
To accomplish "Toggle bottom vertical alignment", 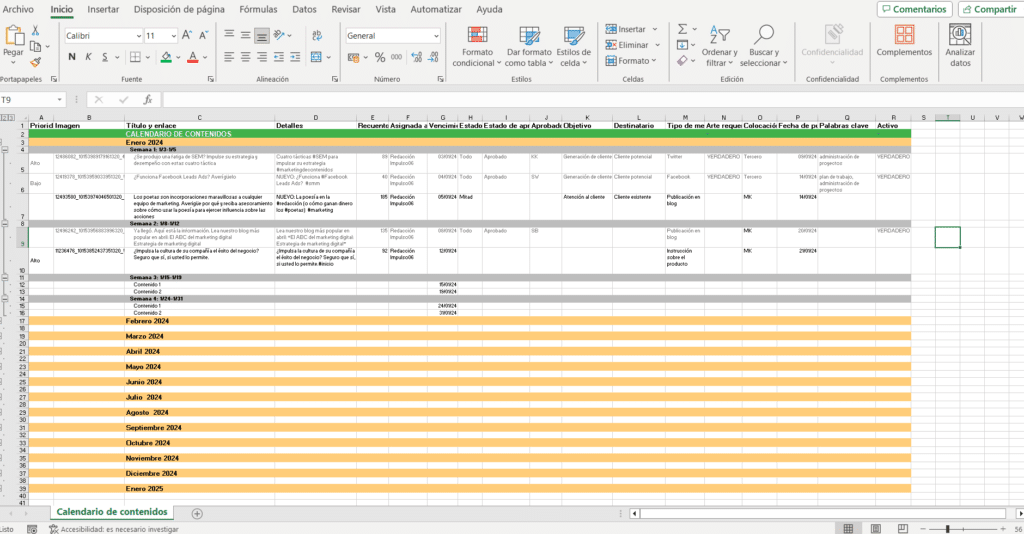I will point(262,35).
